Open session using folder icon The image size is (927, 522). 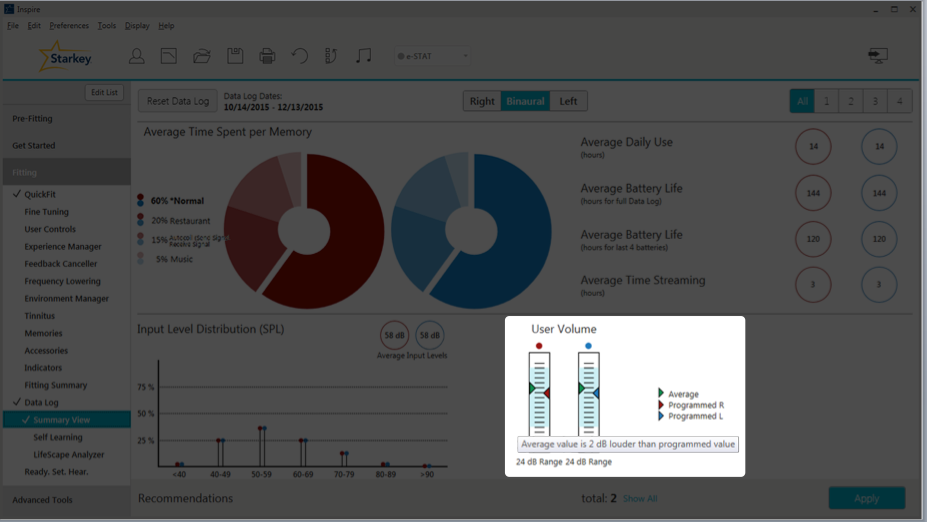pyautogui.click(x=202, y=56)
